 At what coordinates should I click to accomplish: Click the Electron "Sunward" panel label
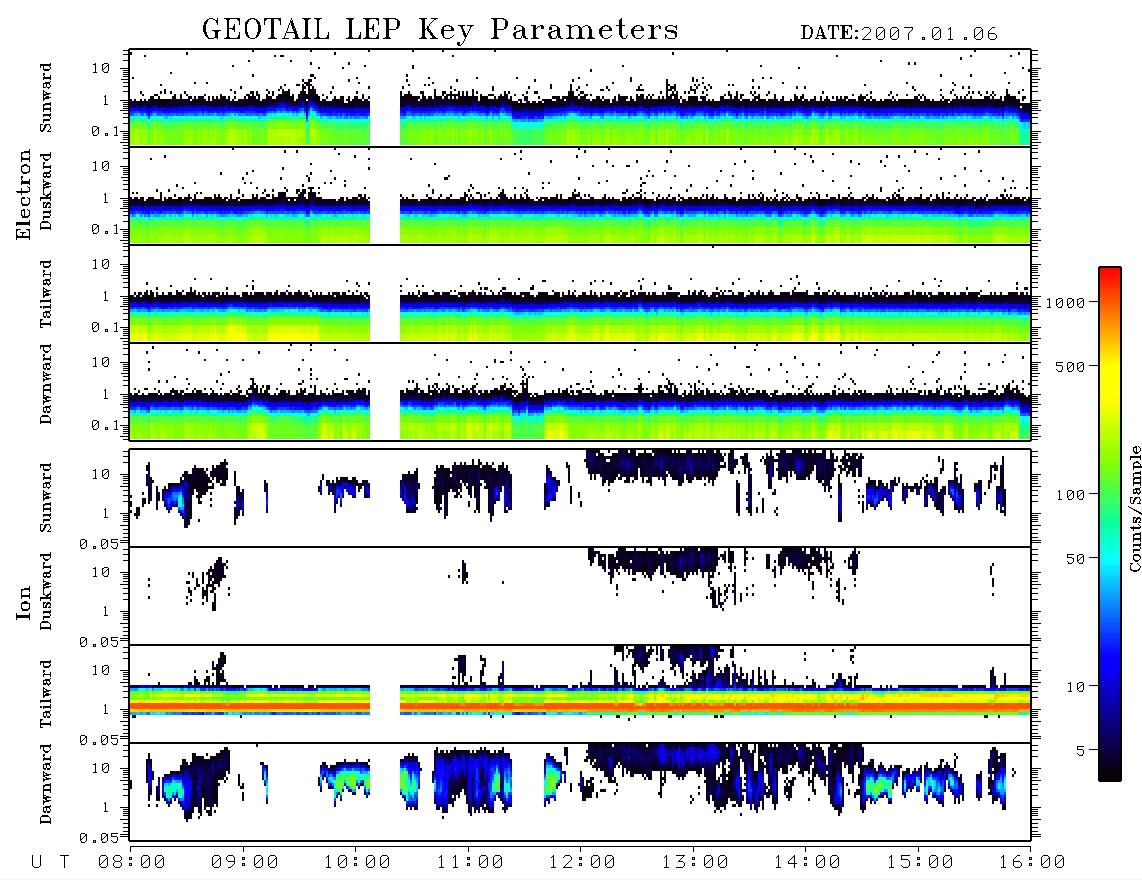pyautogui.click(x=46, y=98)
